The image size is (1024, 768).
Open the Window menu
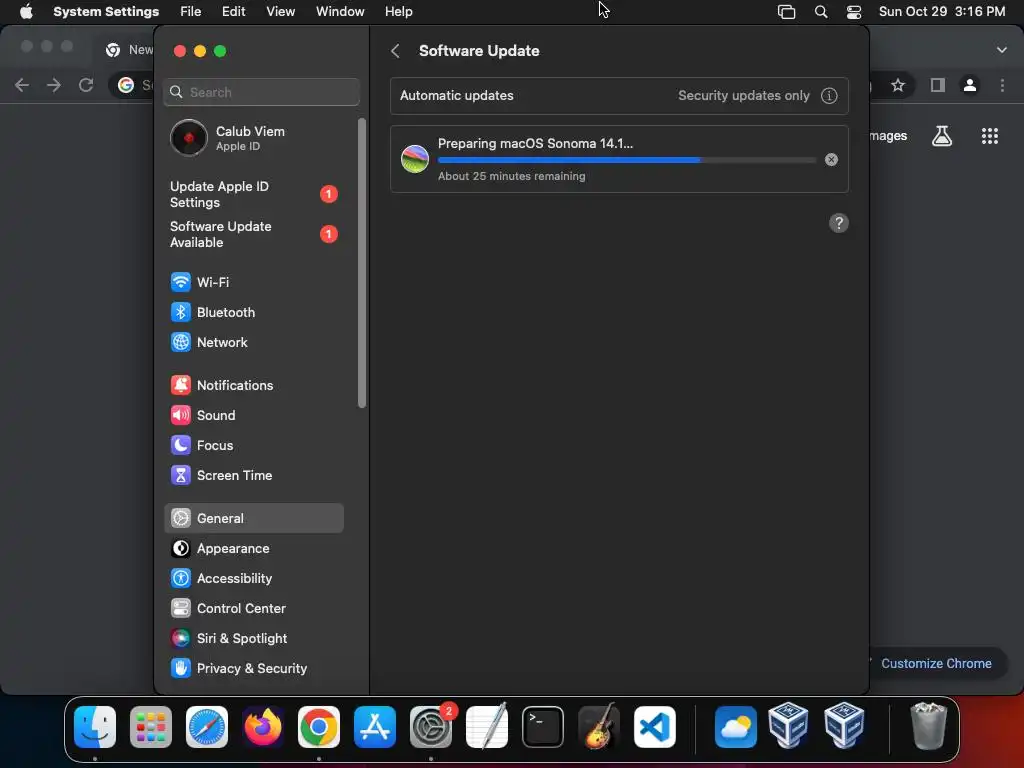[340, 12]
